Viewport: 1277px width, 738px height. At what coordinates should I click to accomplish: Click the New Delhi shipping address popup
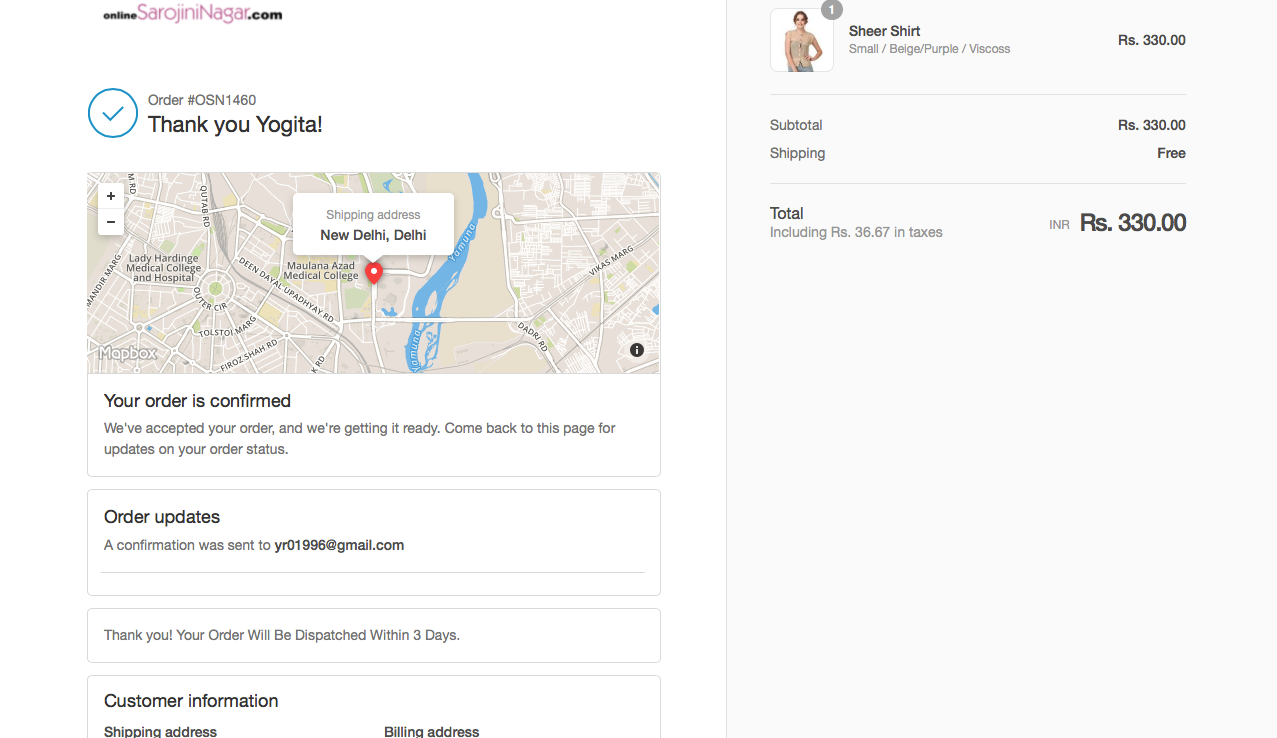373,225
